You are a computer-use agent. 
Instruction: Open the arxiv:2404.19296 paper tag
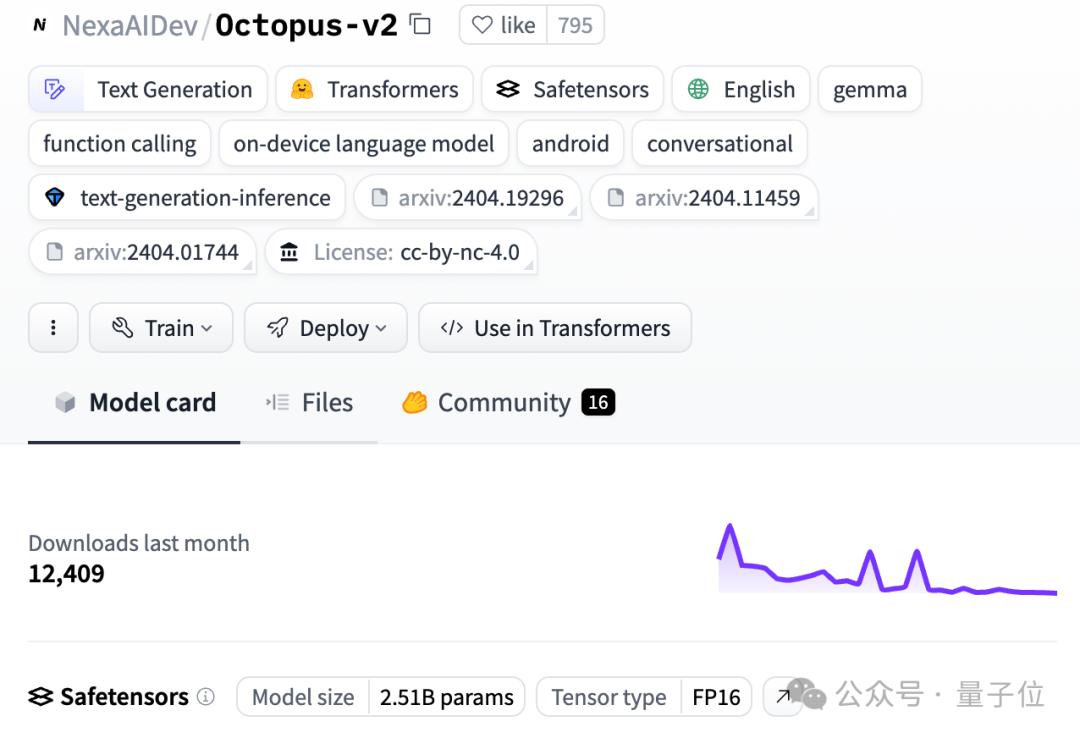(x=468, y=198)
